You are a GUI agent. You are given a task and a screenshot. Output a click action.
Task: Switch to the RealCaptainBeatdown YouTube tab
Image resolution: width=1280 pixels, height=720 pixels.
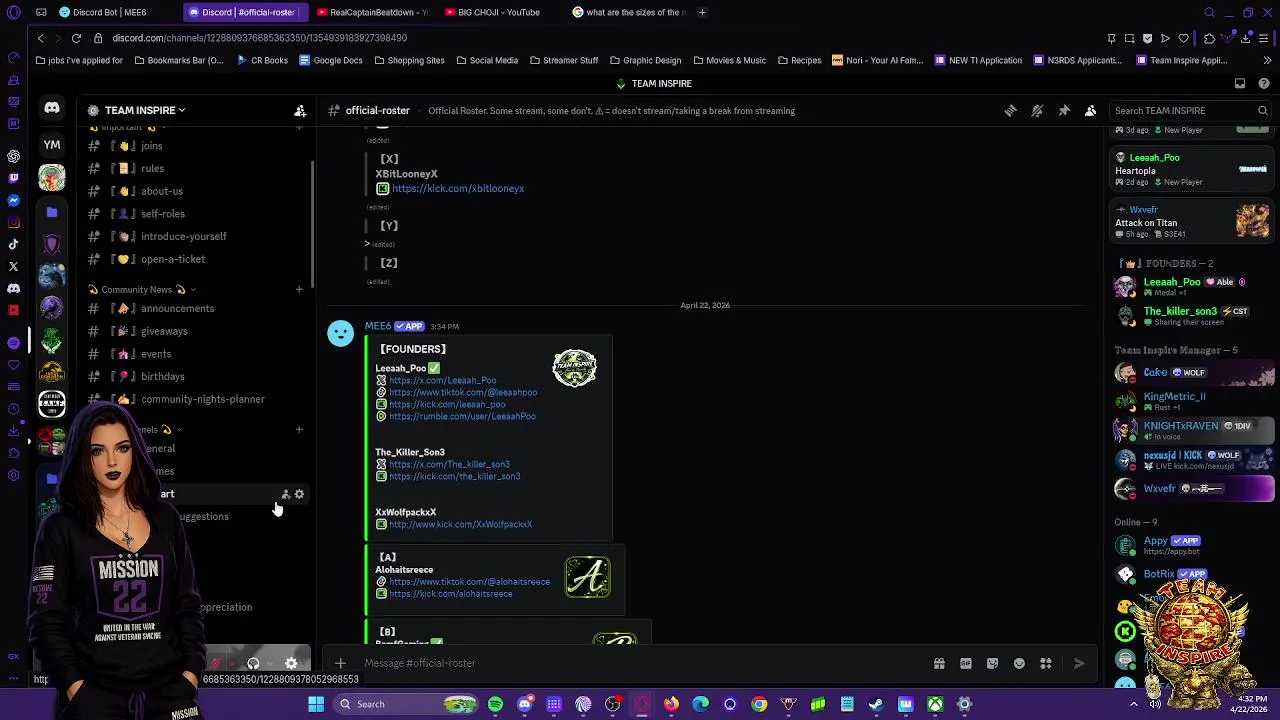(x=372, y=13)
